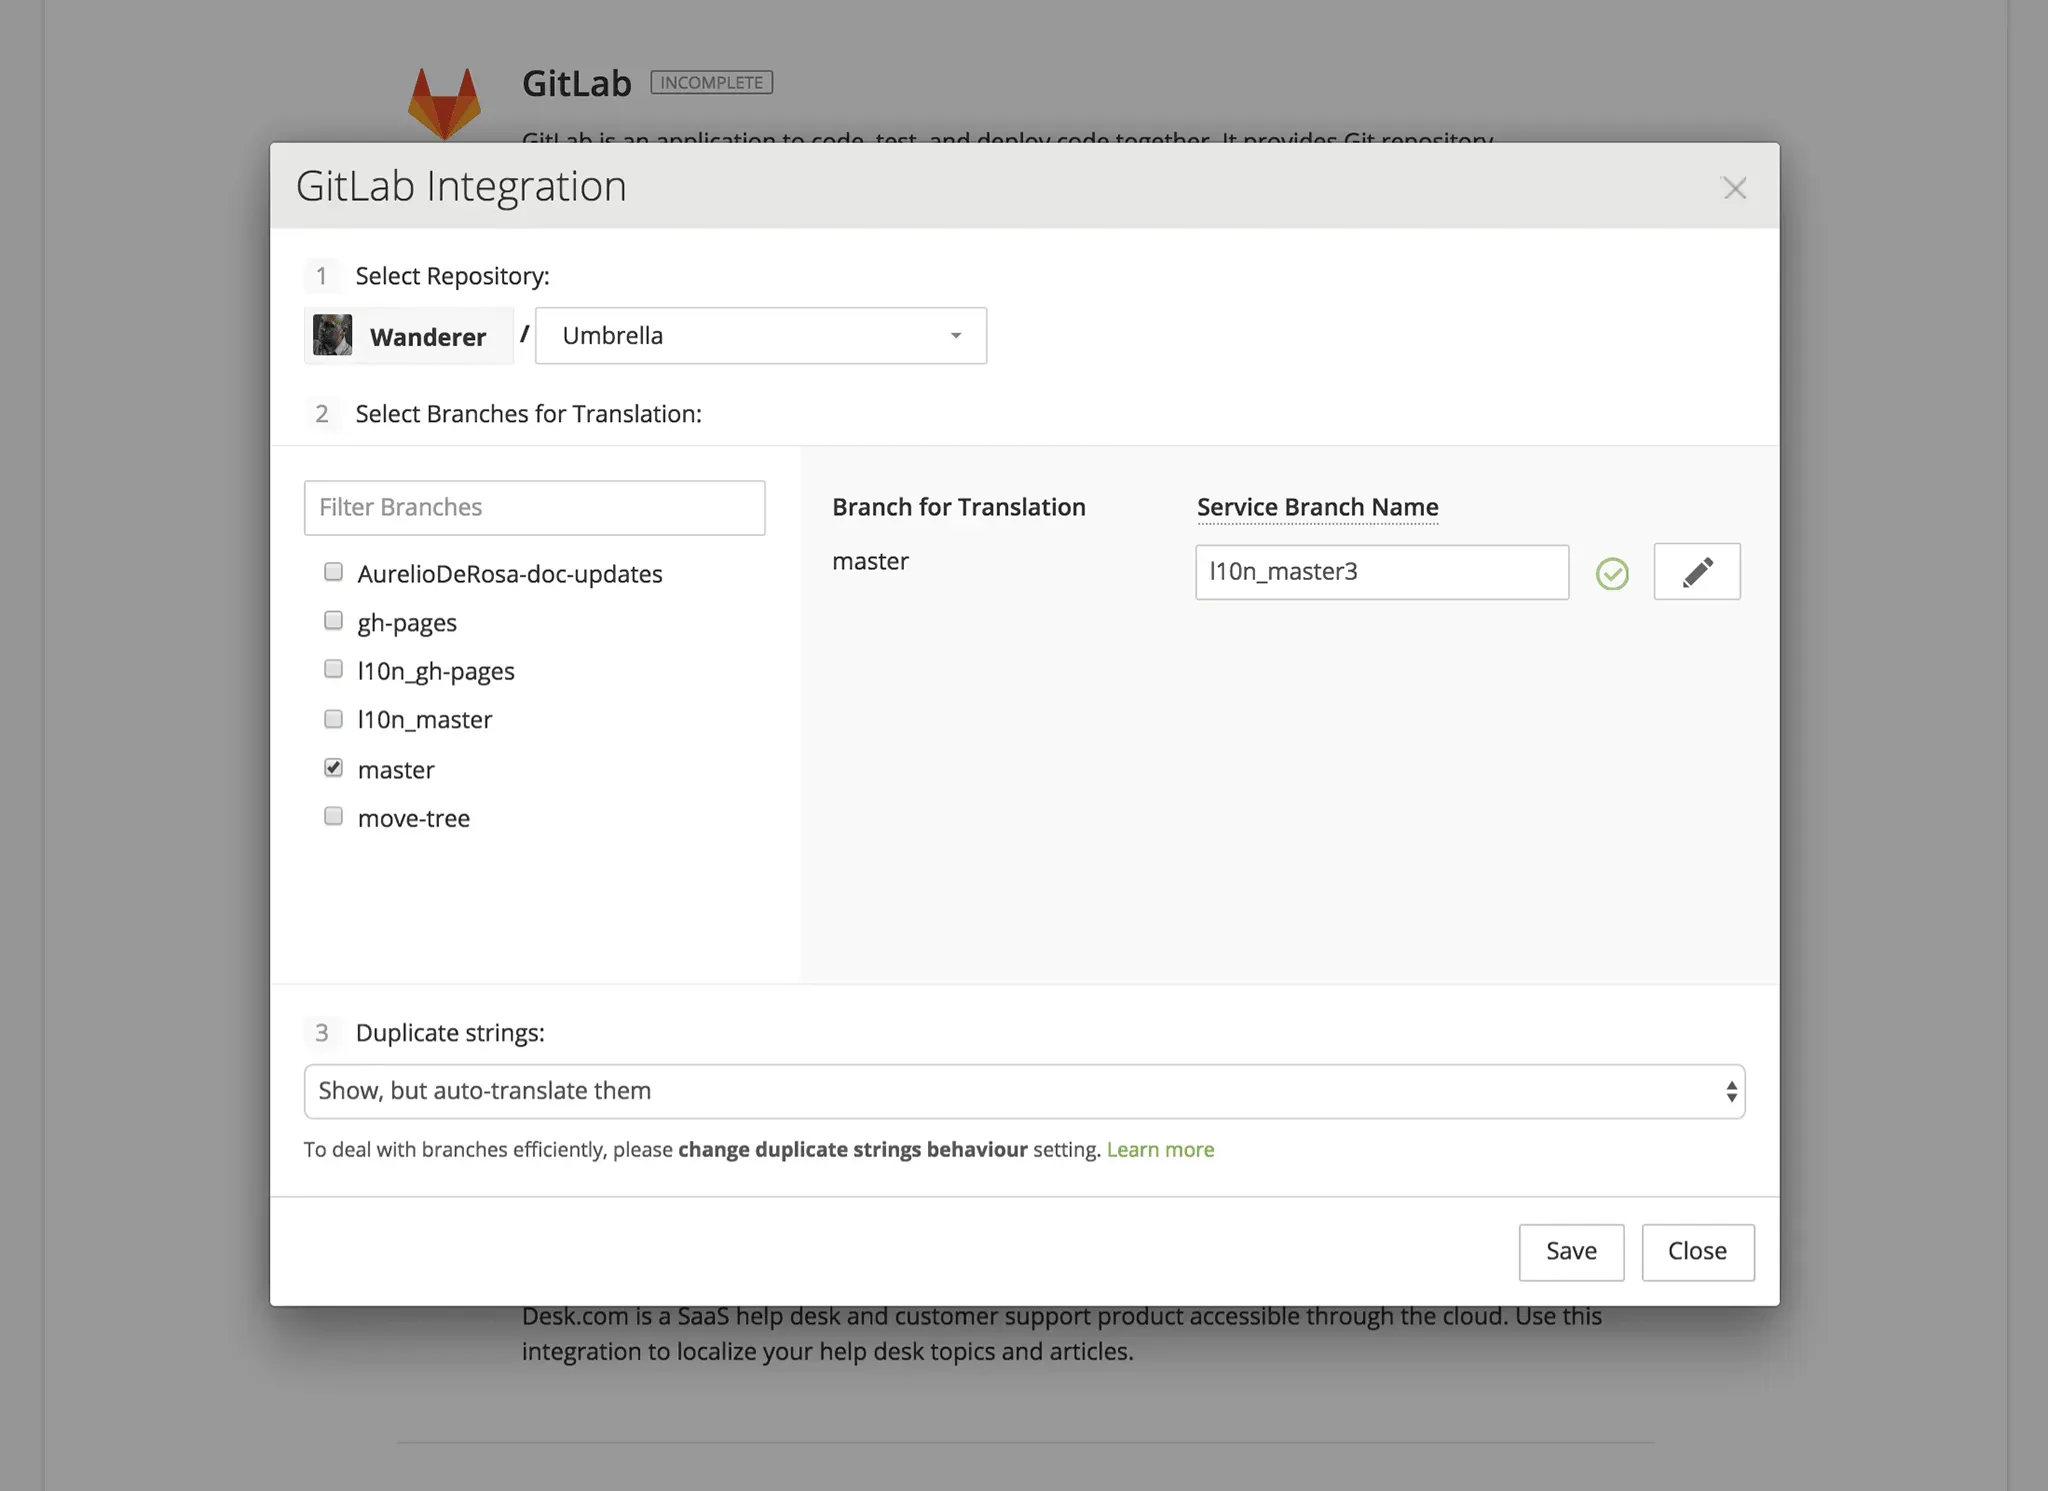Open the Umbrella repository dropdown
The height and width of the screenshot is (1491, 2048).
pos(760,336)
